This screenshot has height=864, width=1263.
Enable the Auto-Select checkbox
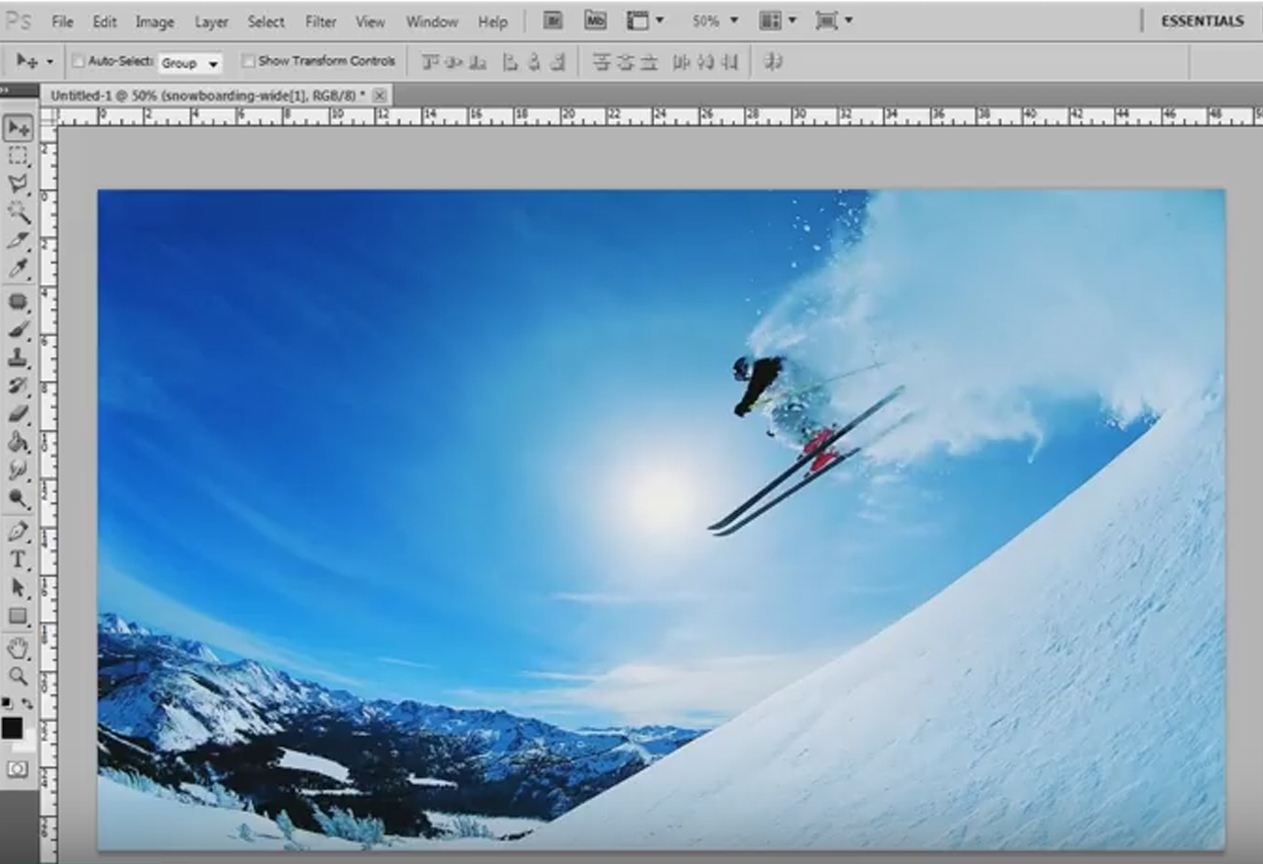[77, 60]
